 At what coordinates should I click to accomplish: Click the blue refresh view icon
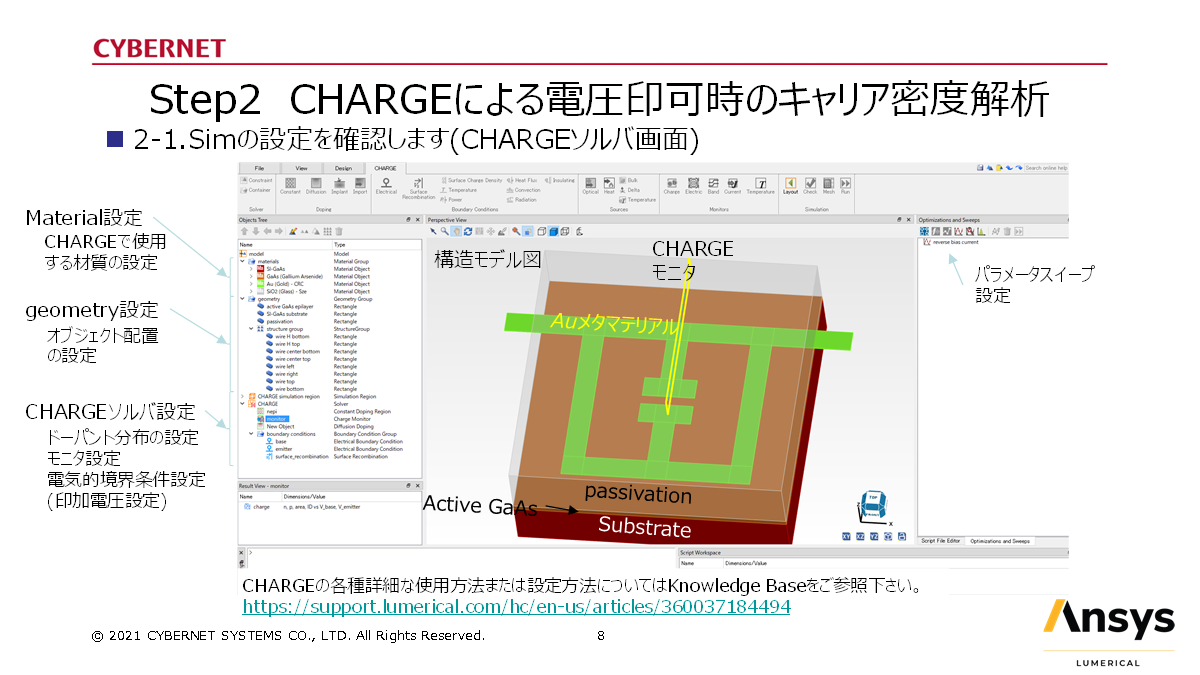466,231
